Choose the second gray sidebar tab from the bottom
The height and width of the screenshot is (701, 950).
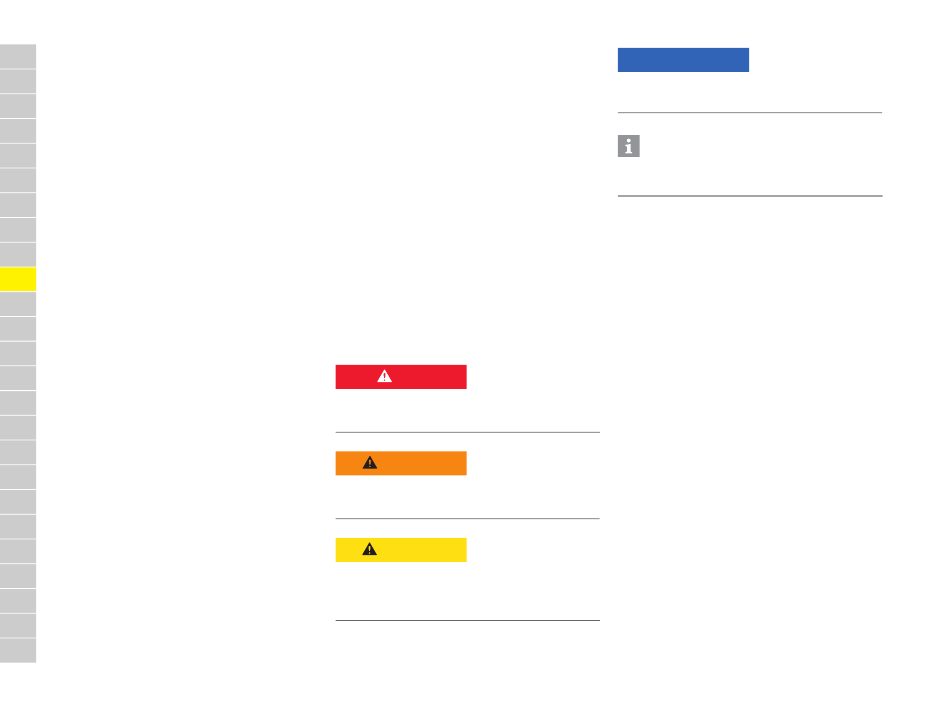pyautogui.click(x=18, y=626)
